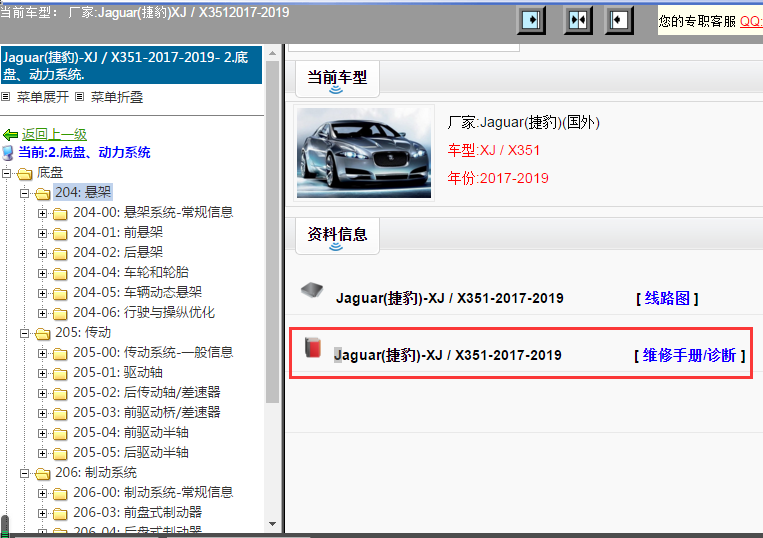This screenshot has width=763, height=538.
Task: Click the gray wiring diagram chip icon
Action: [x=312, y=290]
